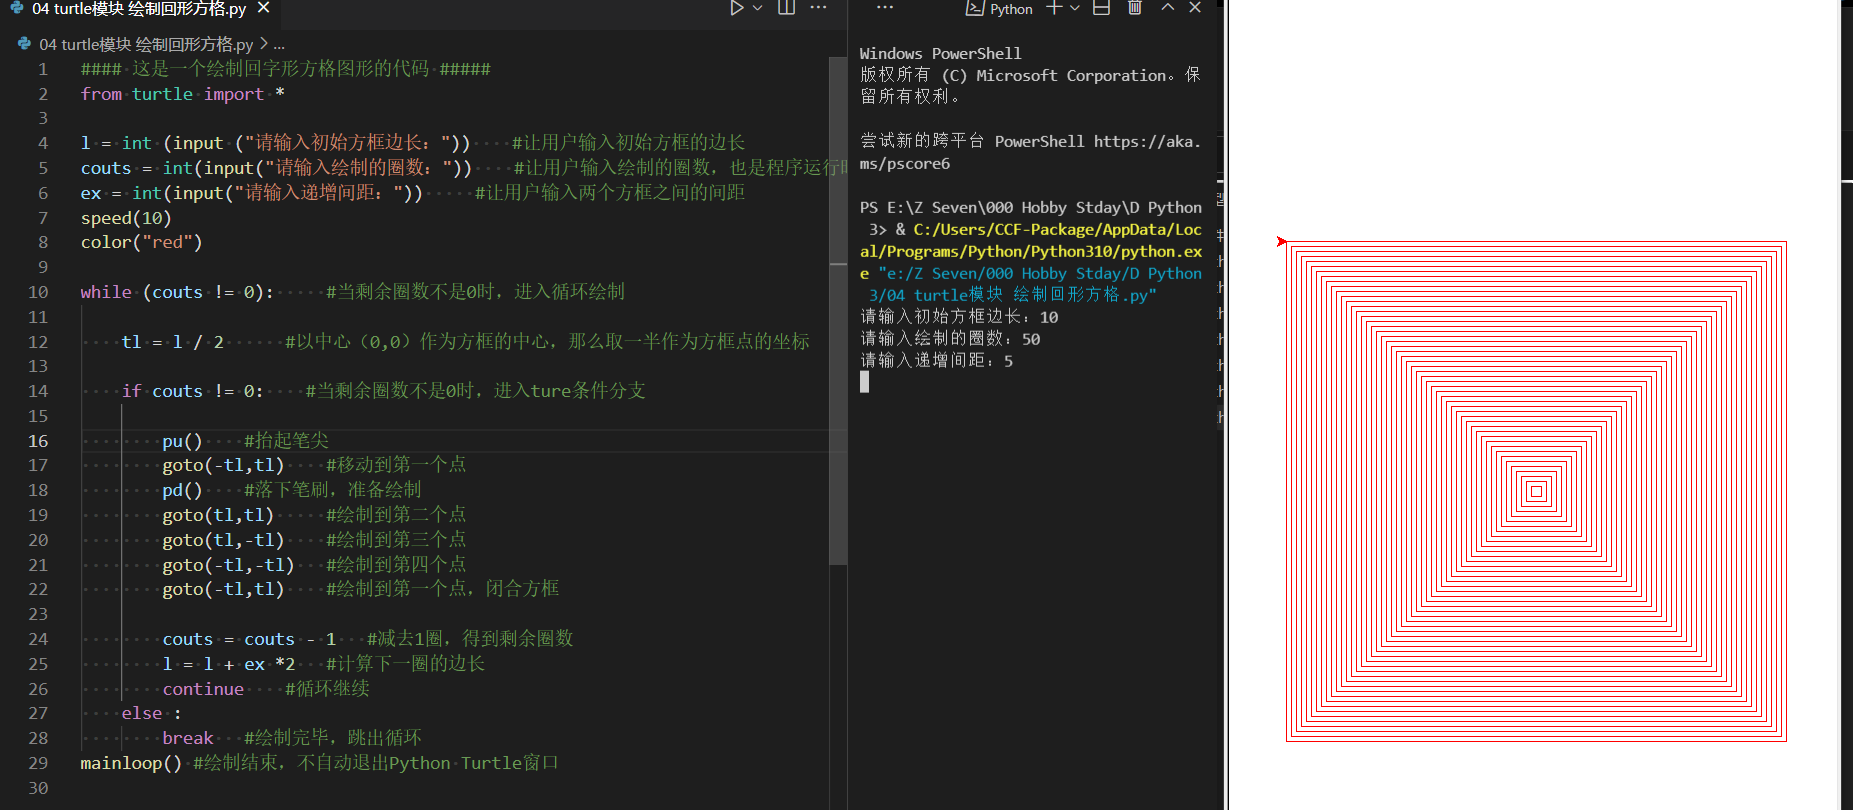The height and width of the screenshot is (810, 1853).
Task: Kill the terminal with the trash icon
Action: 1135,8
